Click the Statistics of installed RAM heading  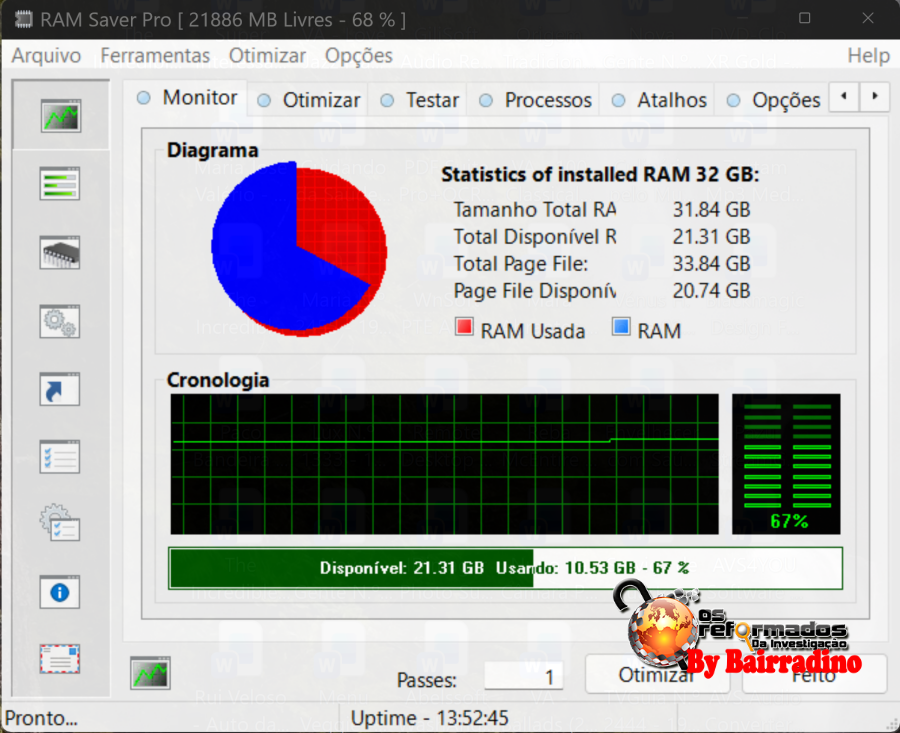[600, 174]
